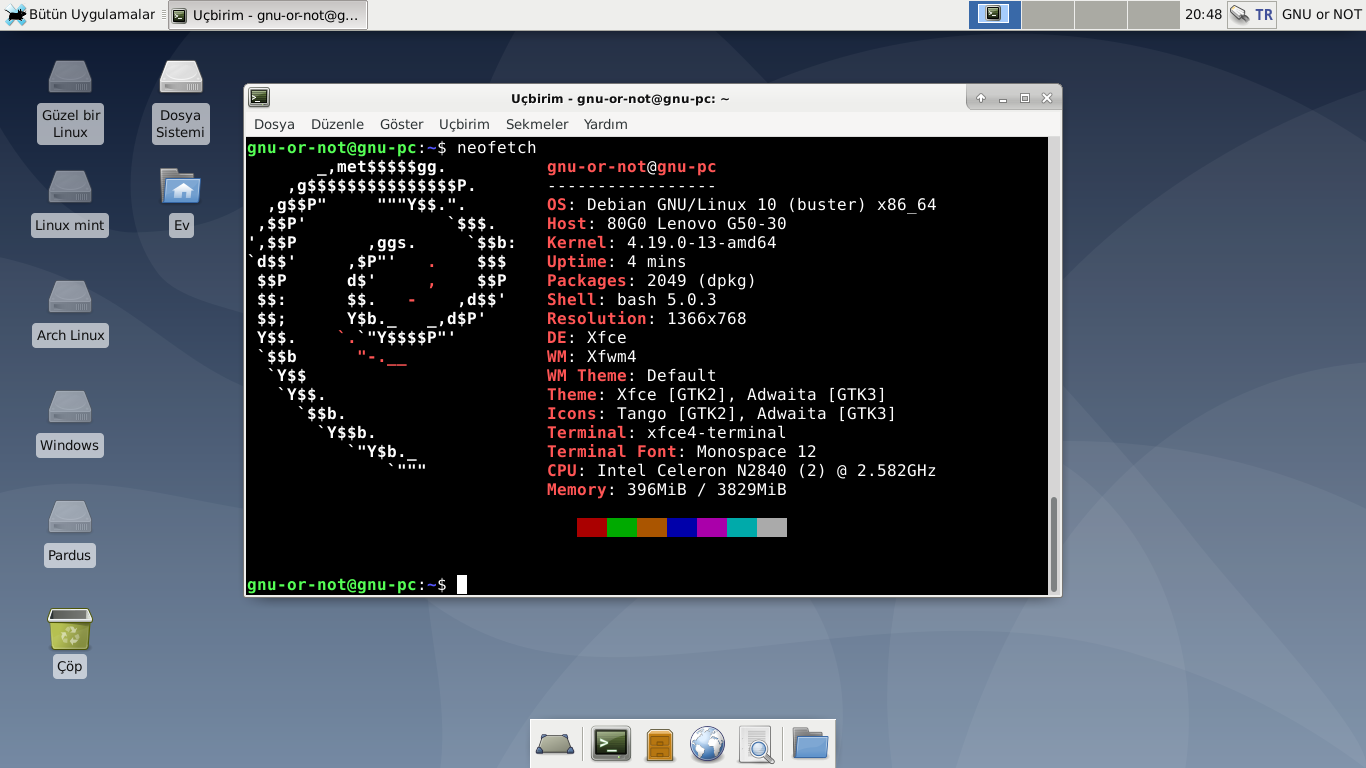Open the Güzel bir Linux drive icon
This screenshot has height=768, width=1366.
coord(70,77)
